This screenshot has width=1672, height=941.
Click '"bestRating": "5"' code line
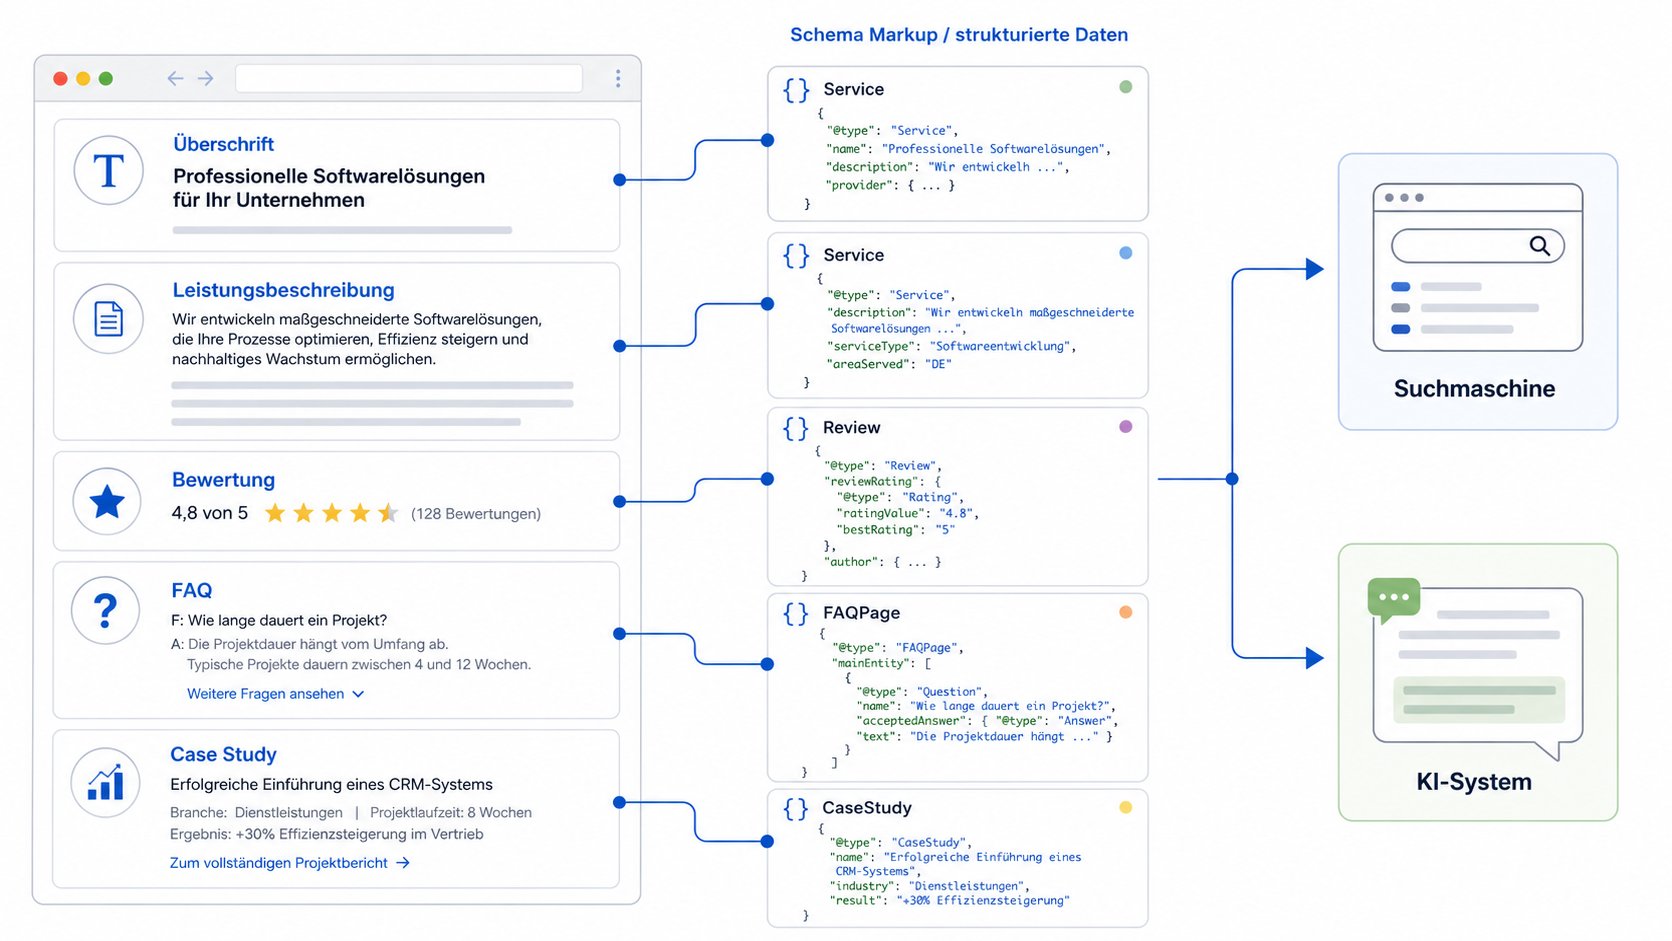(896, 530)
